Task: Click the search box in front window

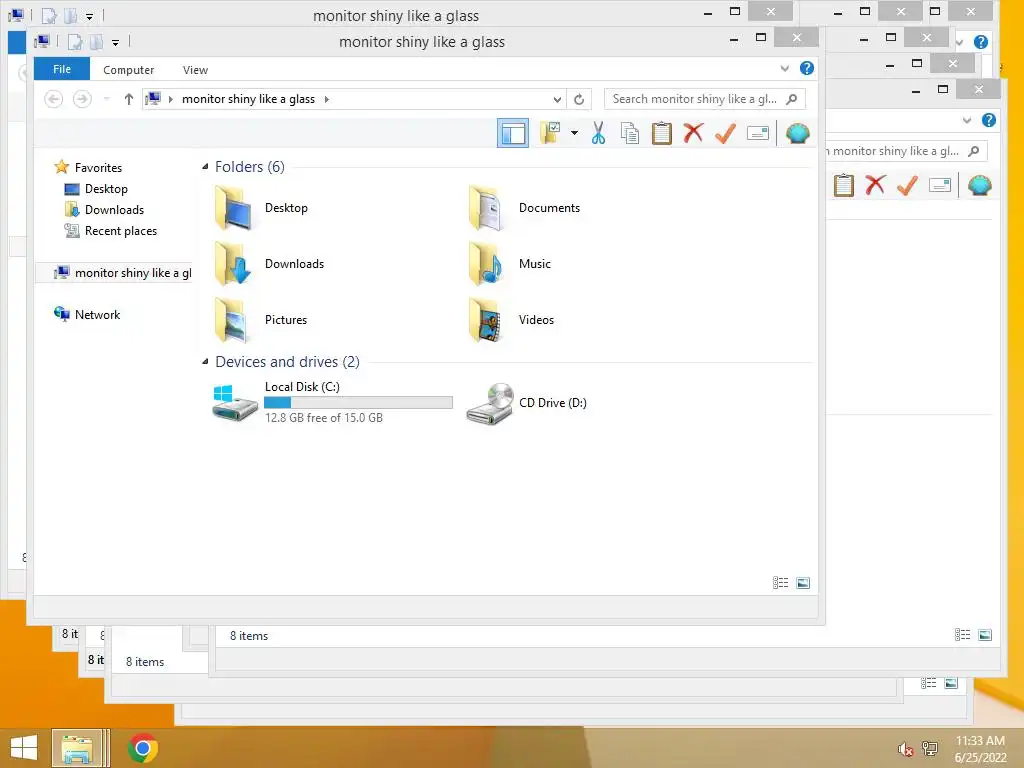Action: click(x=705, y=99)
